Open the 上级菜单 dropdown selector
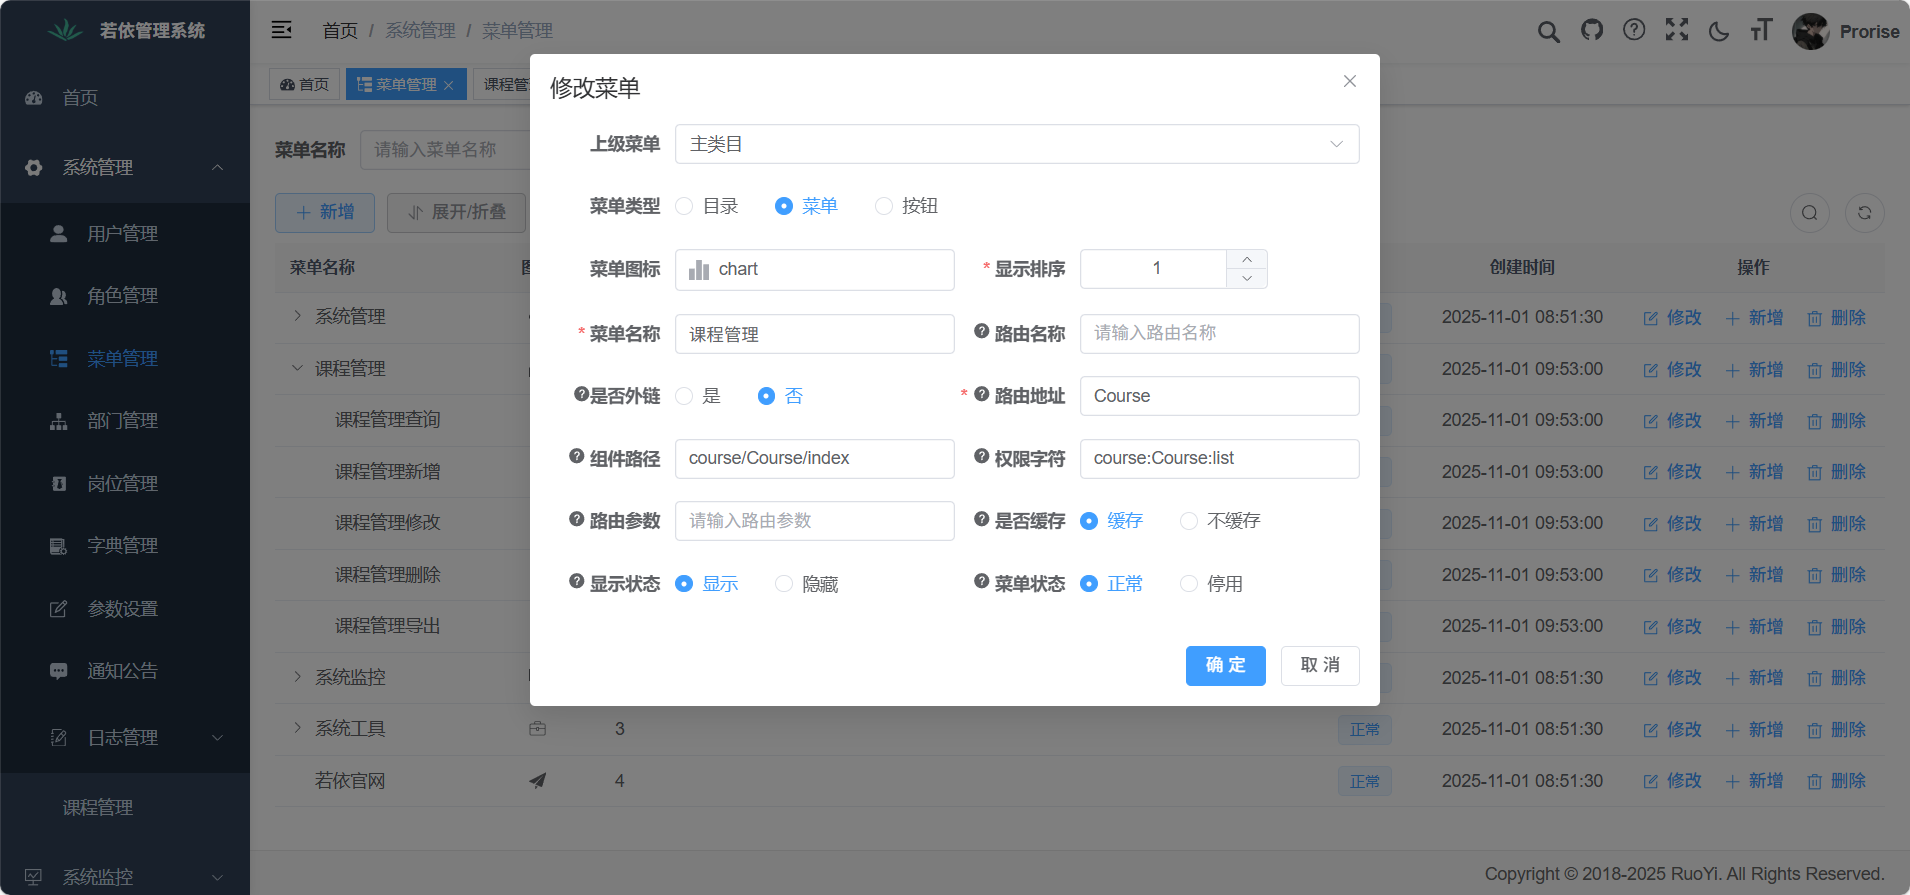1910x895 pixels. coord(1016,144)
